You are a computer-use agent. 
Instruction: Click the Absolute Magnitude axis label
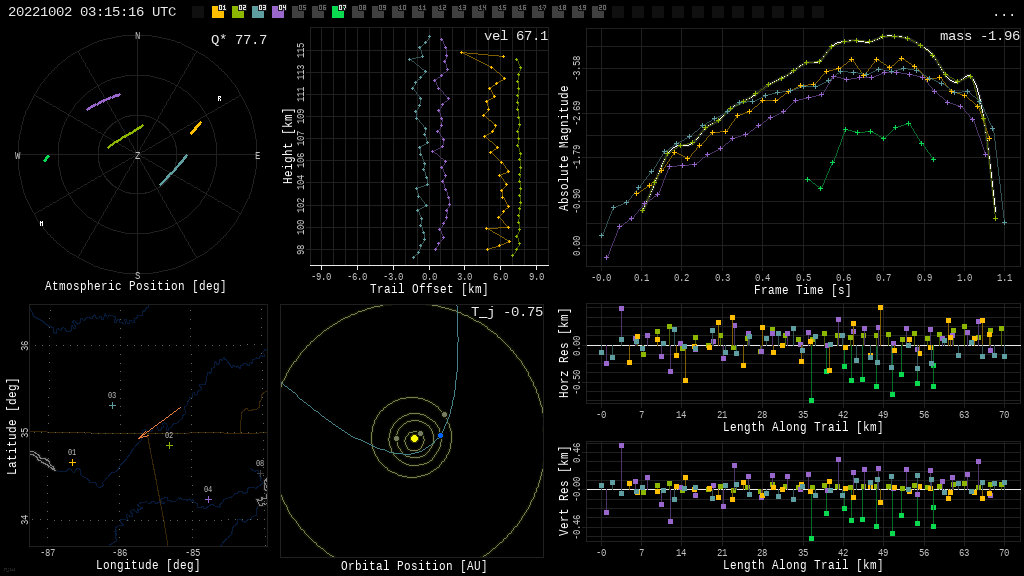[564, 148]
